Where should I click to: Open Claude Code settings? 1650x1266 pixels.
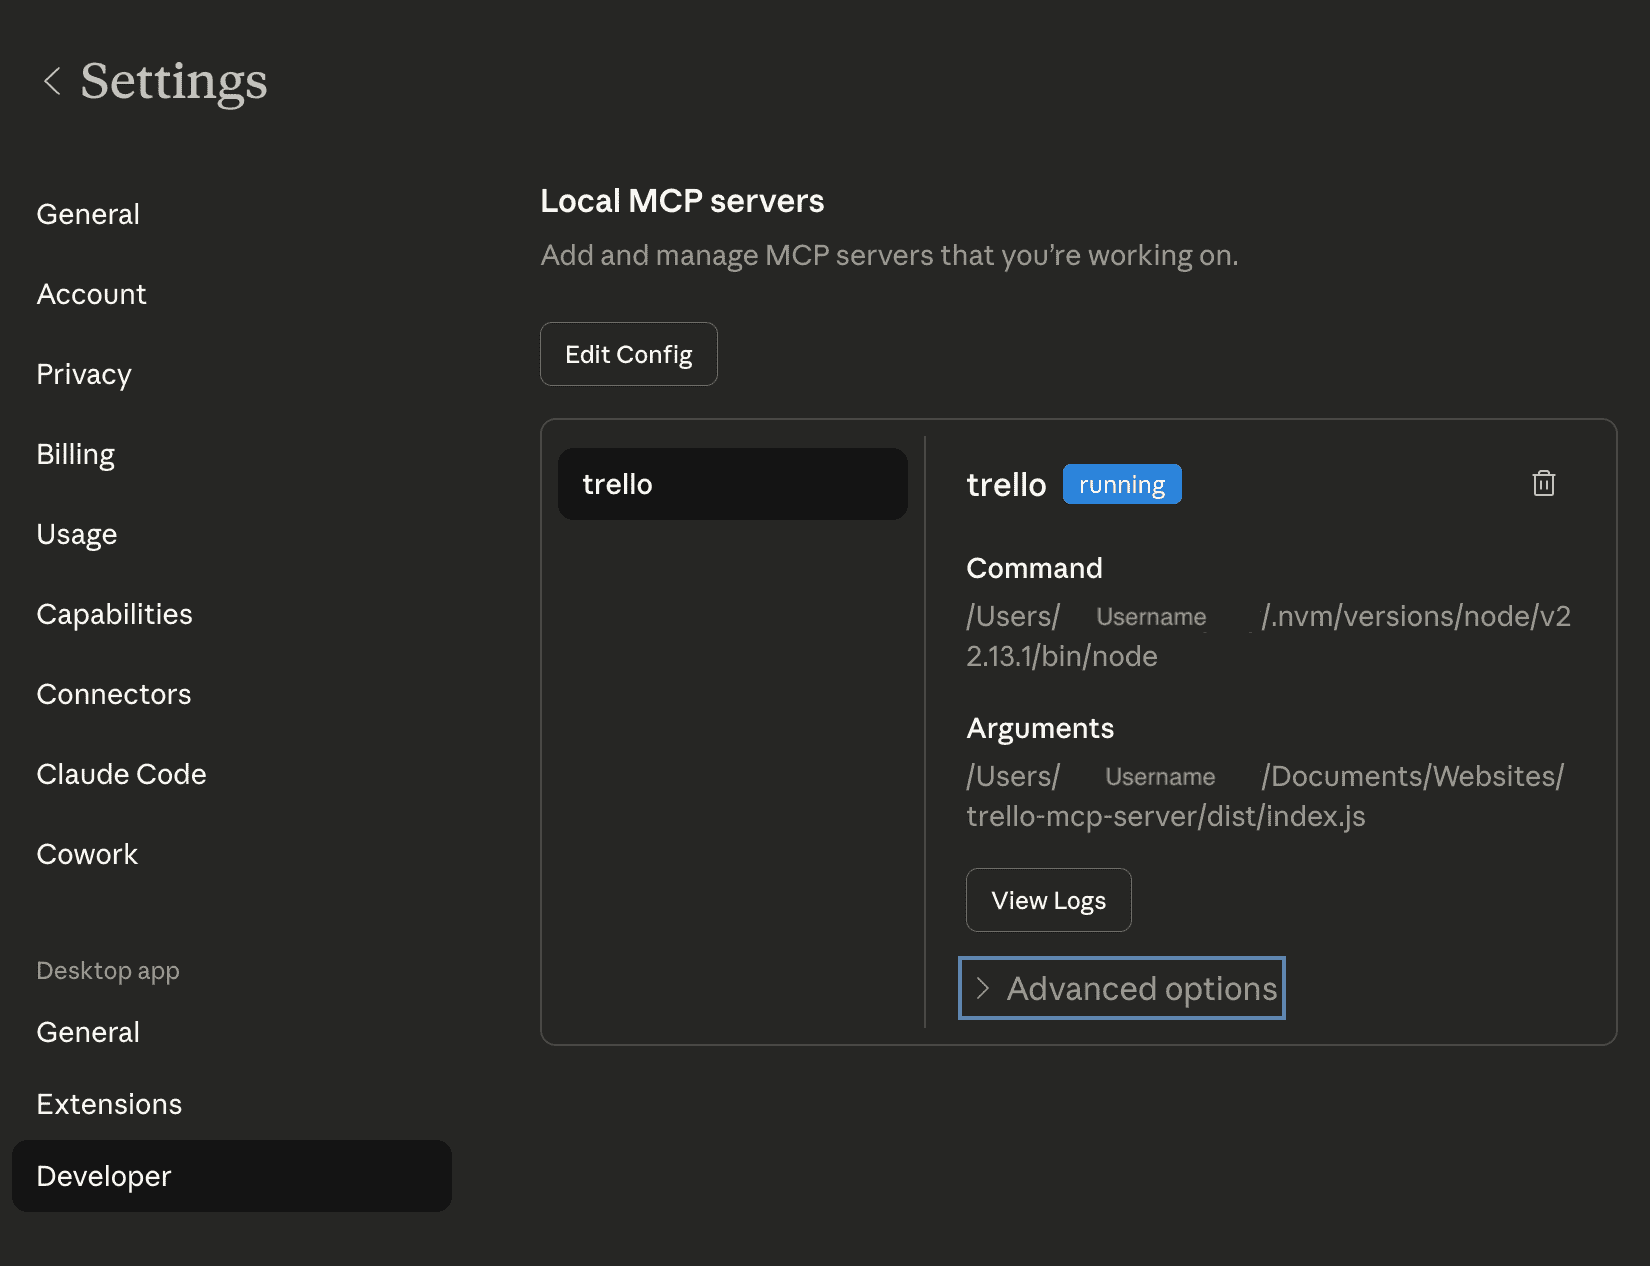coord(121,774)
